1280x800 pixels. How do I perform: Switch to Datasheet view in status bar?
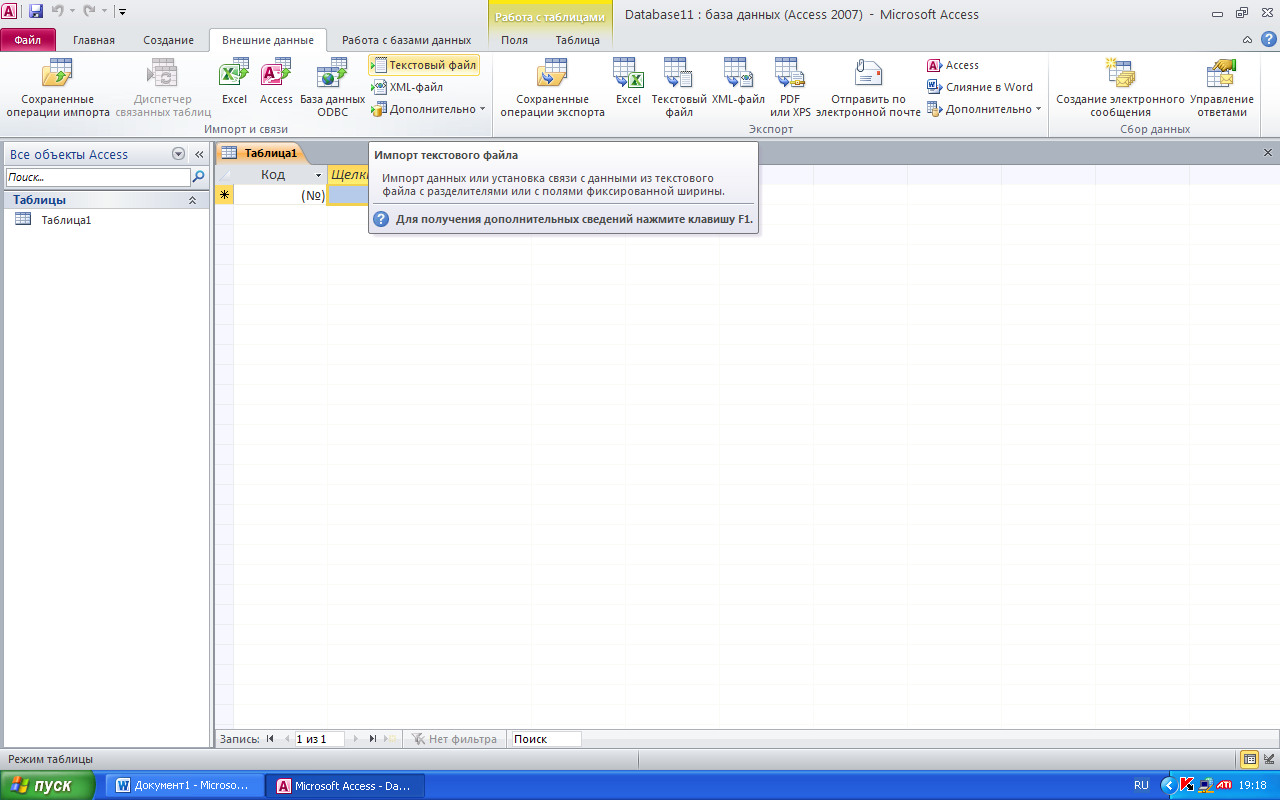click(x=1249, y=759)
